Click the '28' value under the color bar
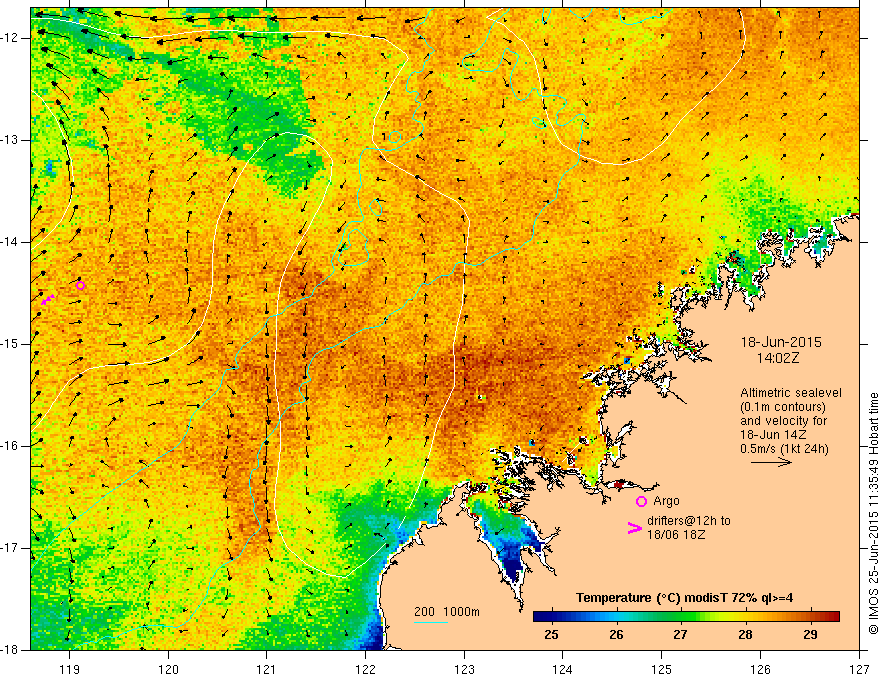 745,635
